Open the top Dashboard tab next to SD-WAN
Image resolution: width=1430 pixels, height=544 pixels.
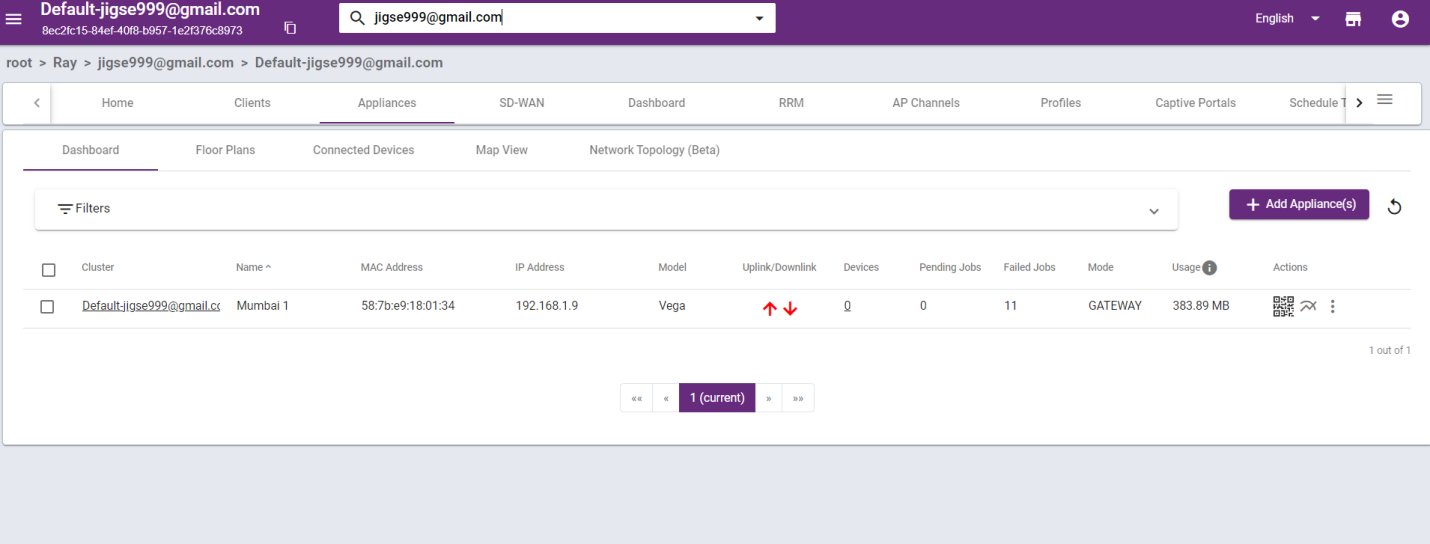(x=656, y=102)
